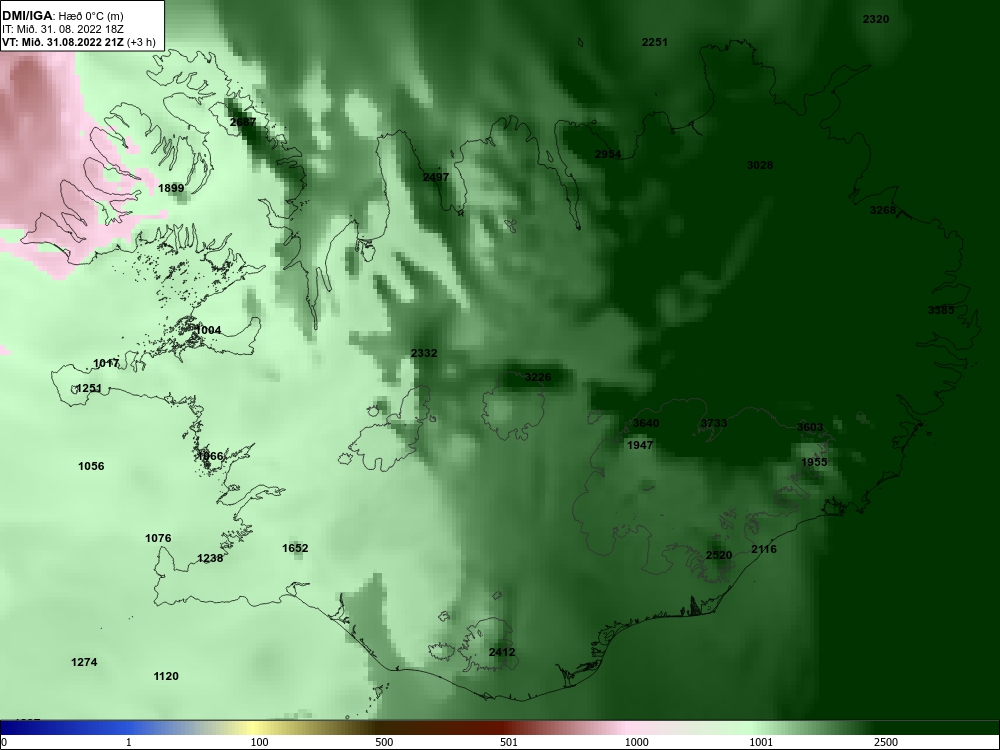Click the map value 3733

(714, 423)
